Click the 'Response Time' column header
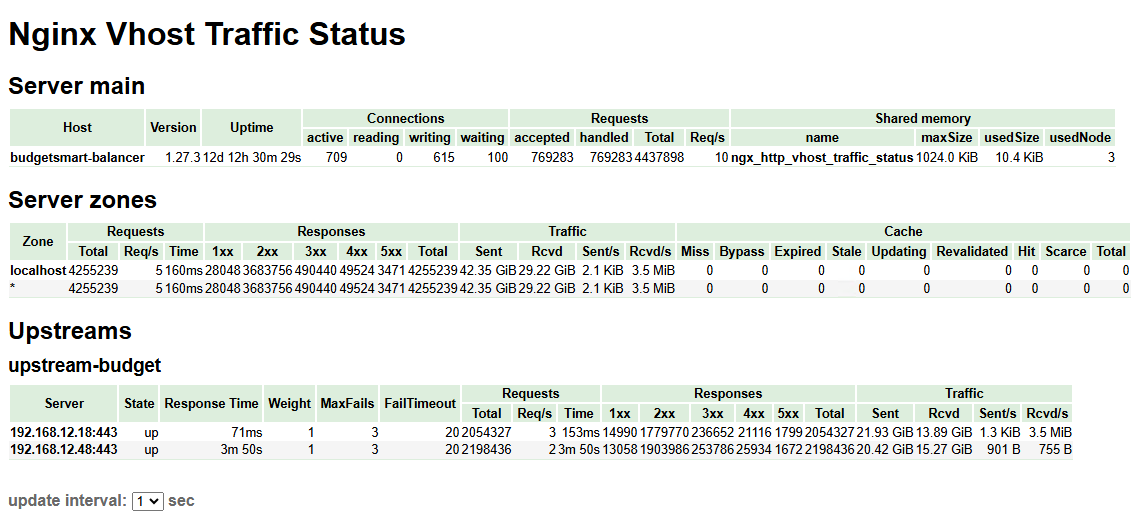The width and height of the screenshot is (1143, 518). click(x=211, y=403)
